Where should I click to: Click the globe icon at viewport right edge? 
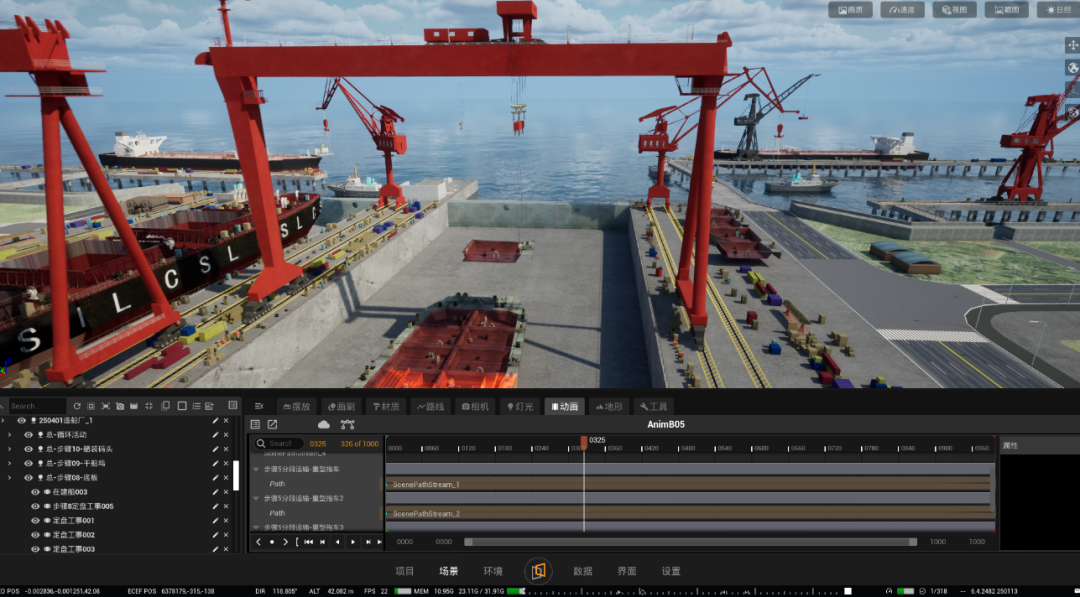coord(1072,67)
